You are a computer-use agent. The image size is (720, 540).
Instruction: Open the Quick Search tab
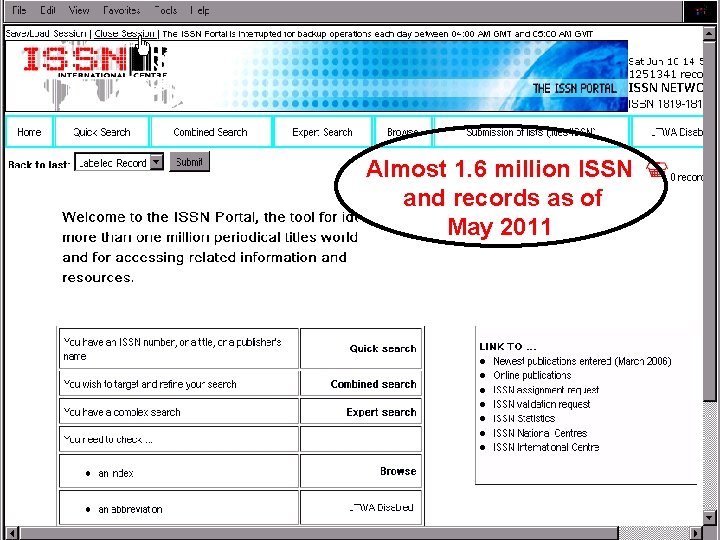pos(102,132)
